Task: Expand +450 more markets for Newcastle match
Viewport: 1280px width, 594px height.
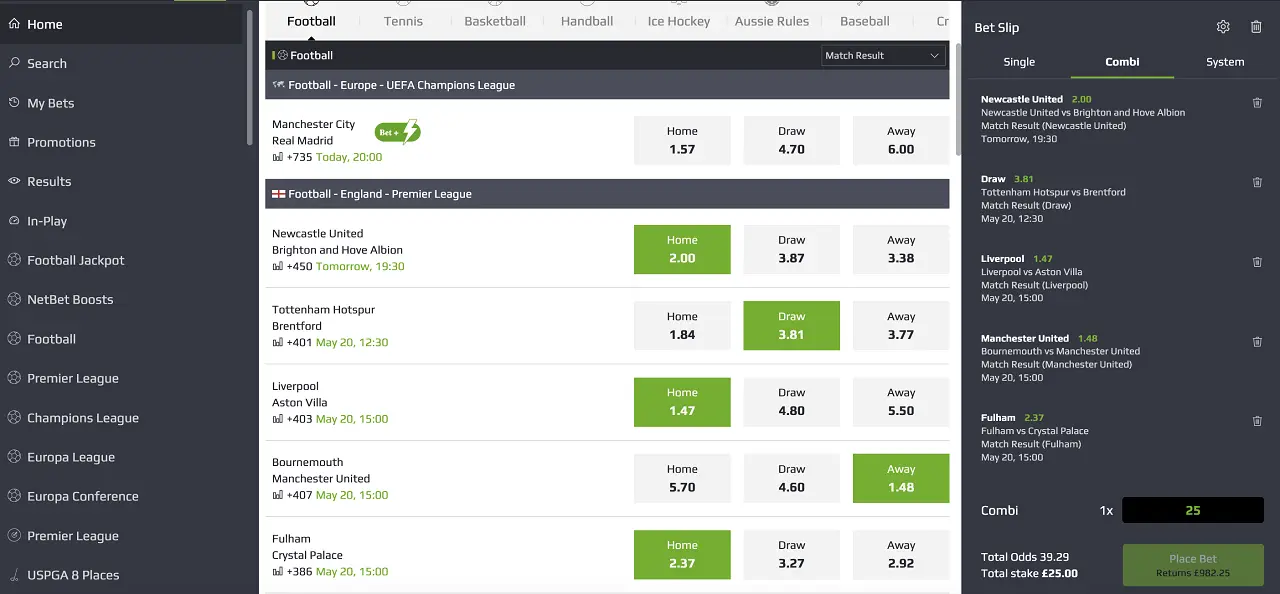Action: pyautogui.click(x=299, y=266)
